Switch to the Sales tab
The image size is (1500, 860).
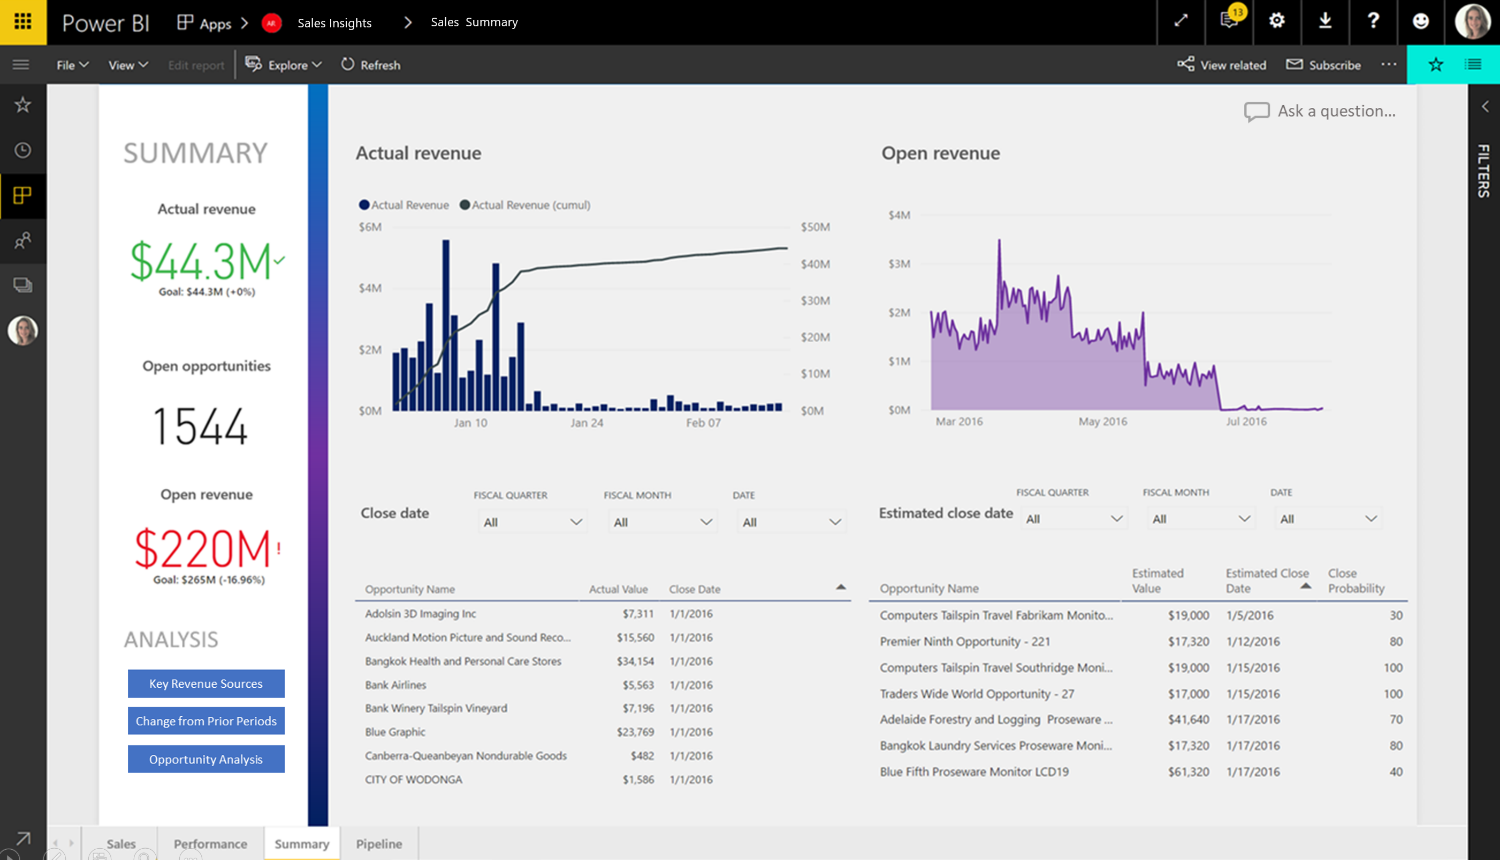click(121, 843)
